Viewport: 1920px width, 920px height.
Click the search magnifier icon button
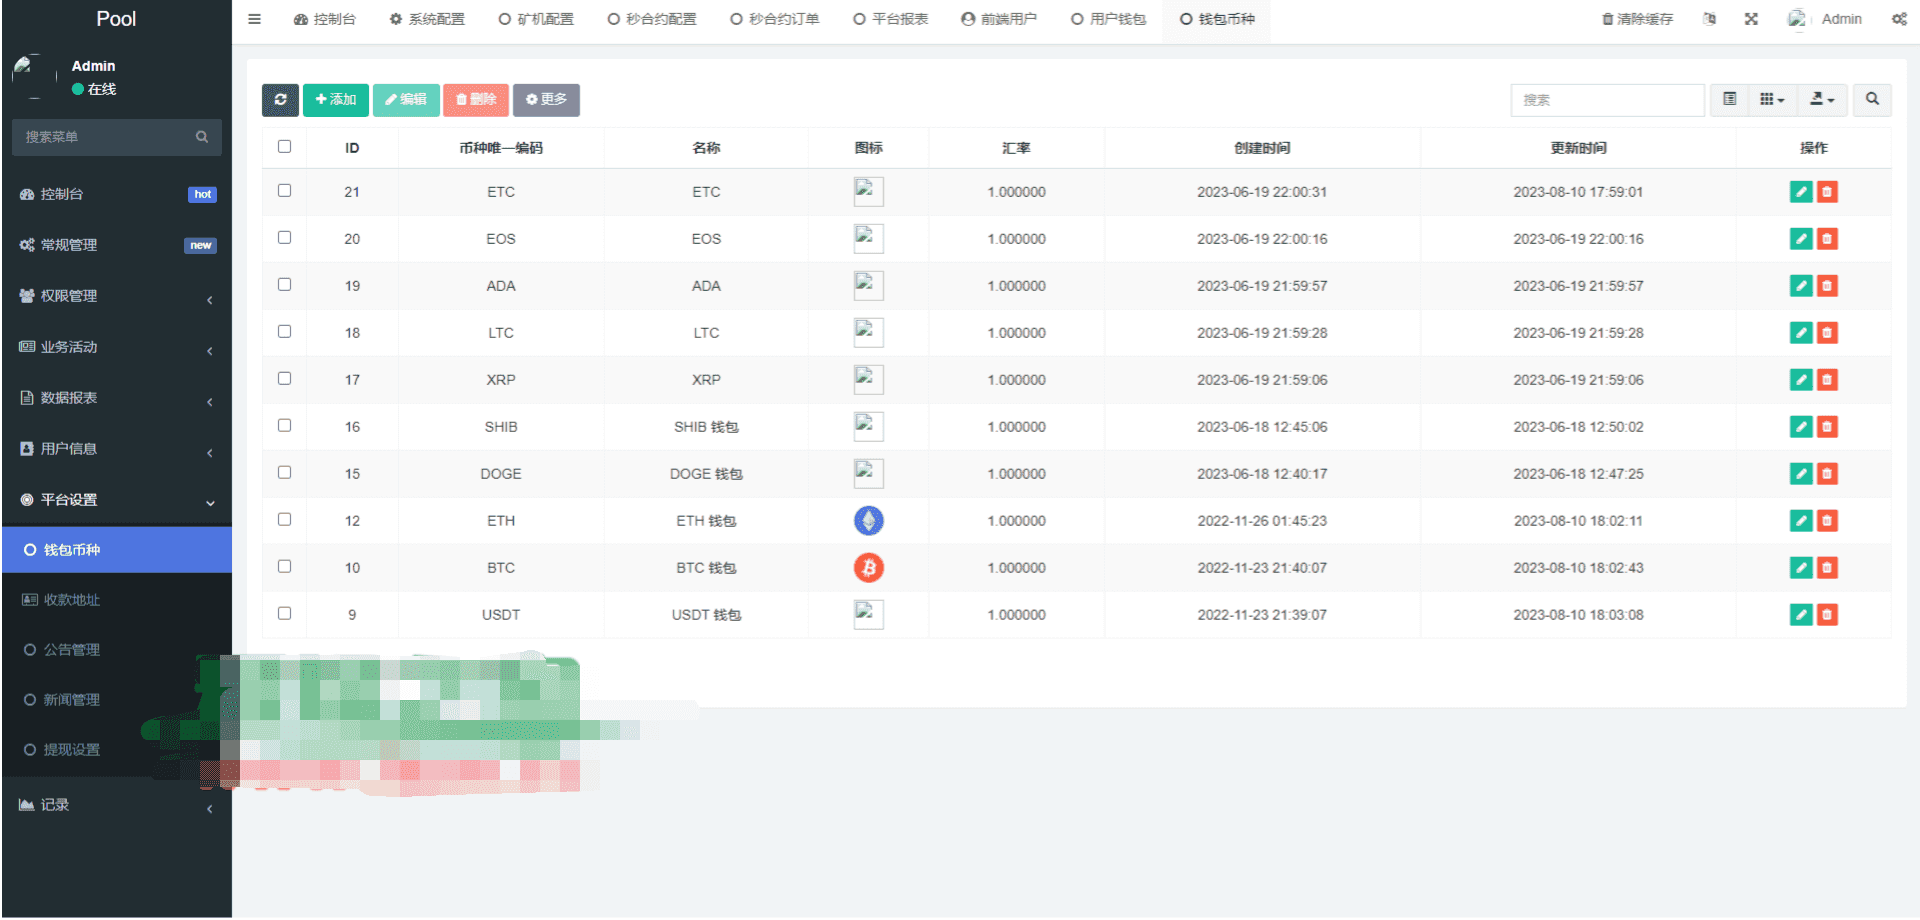click(1872, 99)
